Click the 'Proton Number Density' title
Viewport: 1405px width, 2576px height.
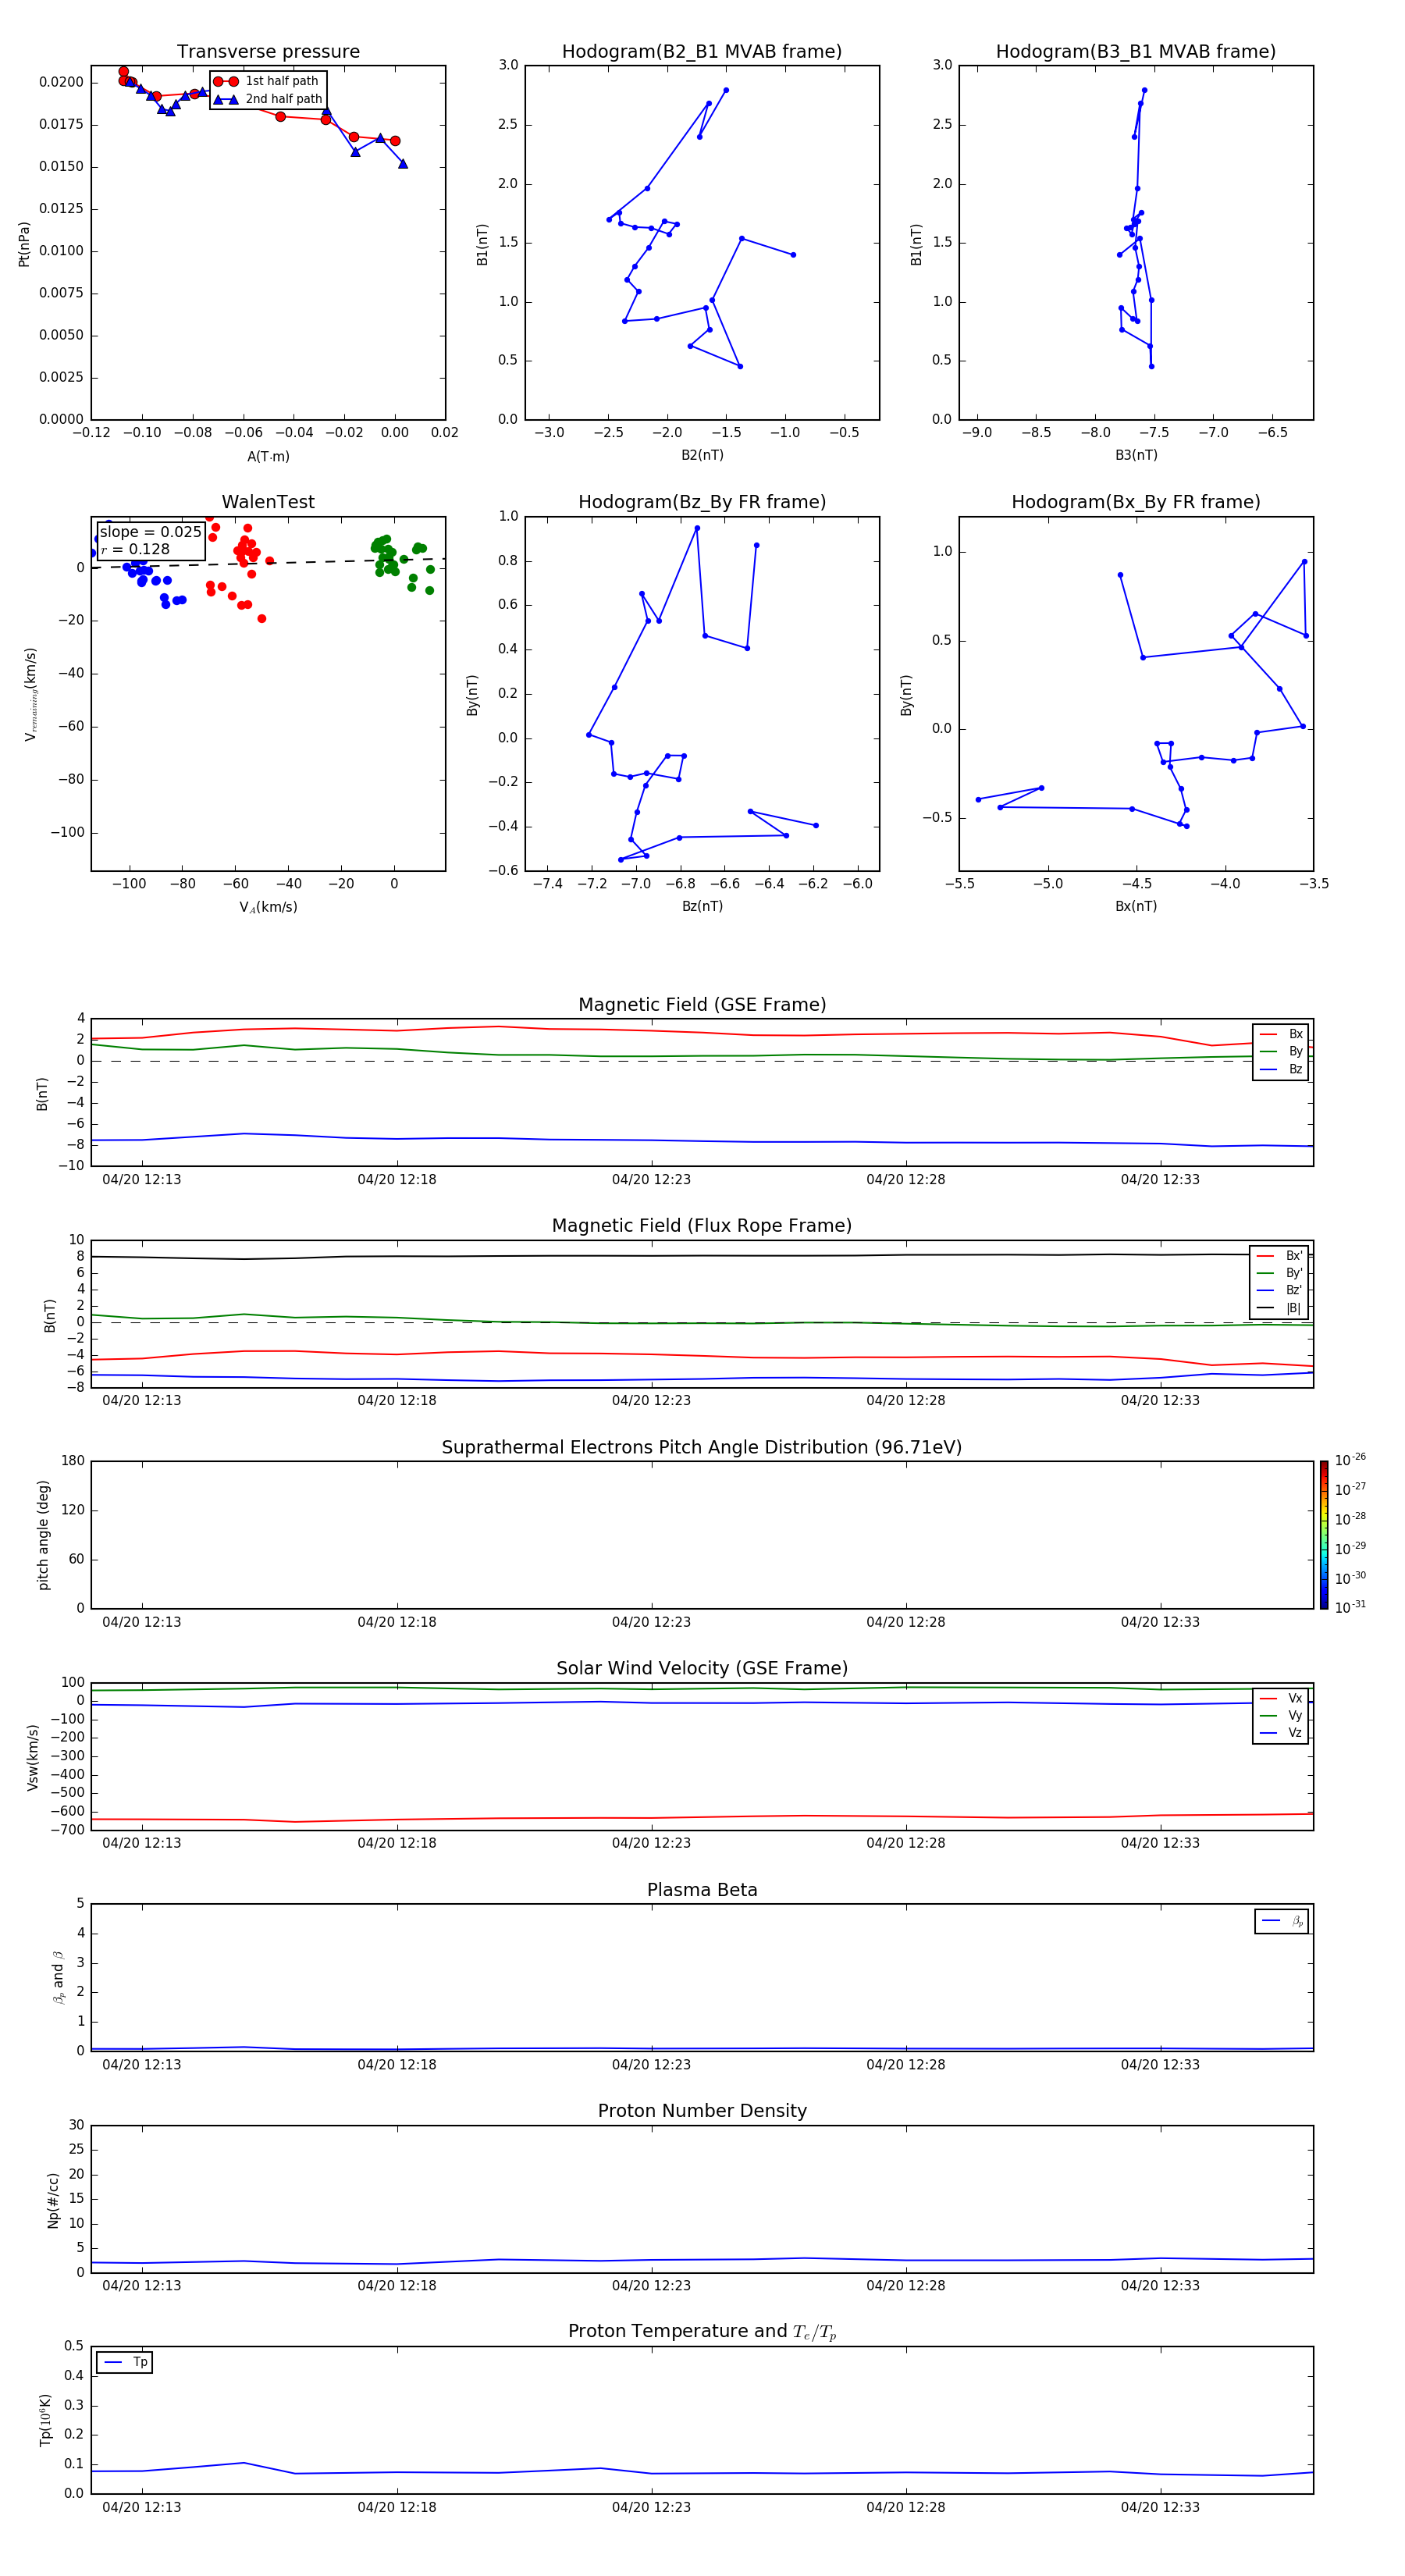pos(702,2112)
